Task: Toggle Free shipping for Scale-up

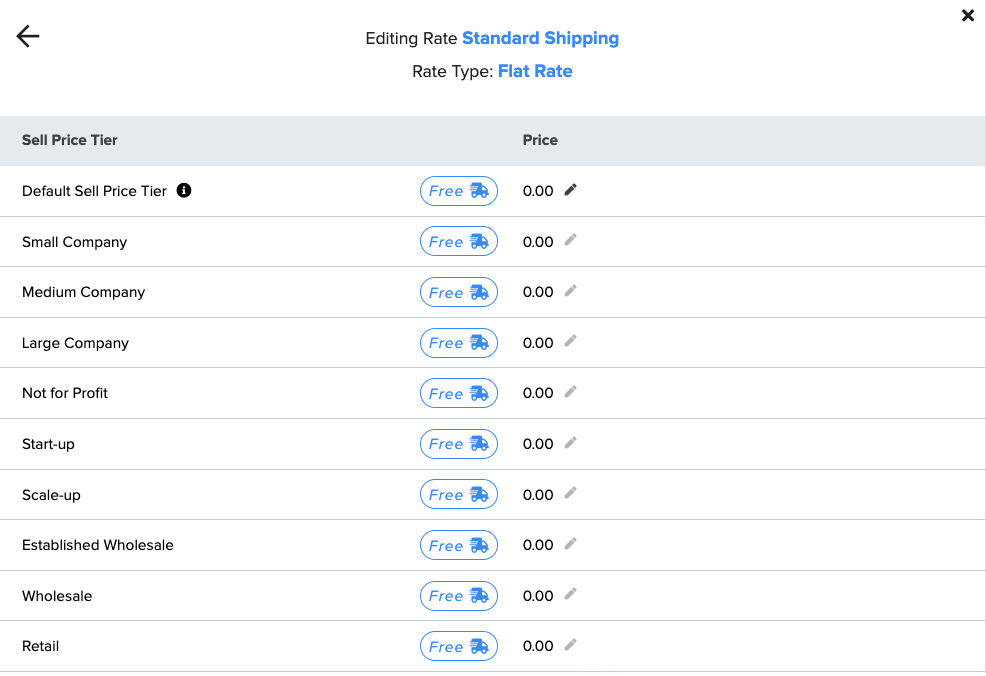Action: tap(459, 495)
